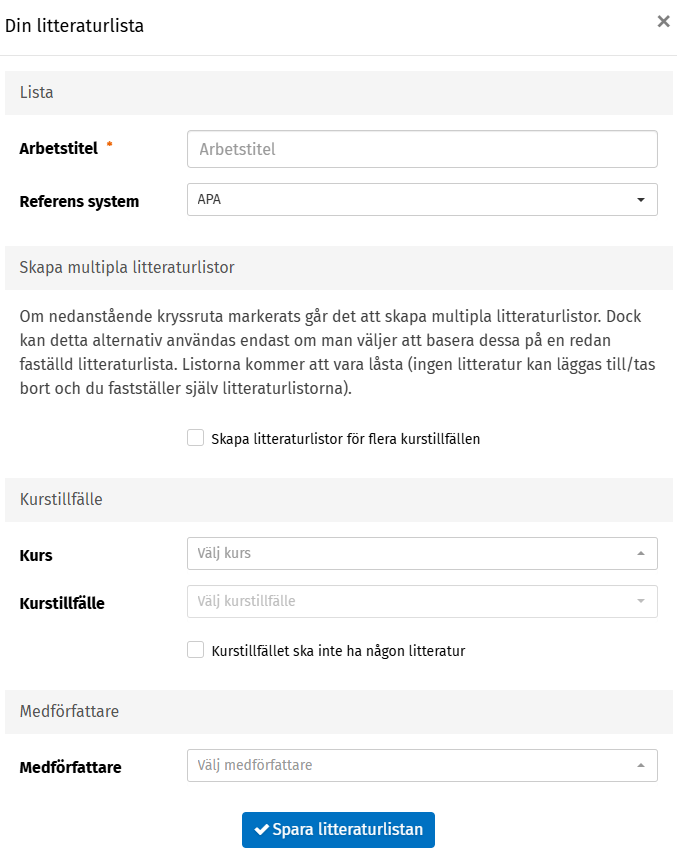This screenshot has height=858, width=677.
Task: Open the APA dropdown arrow
Action: pos(643,199)
